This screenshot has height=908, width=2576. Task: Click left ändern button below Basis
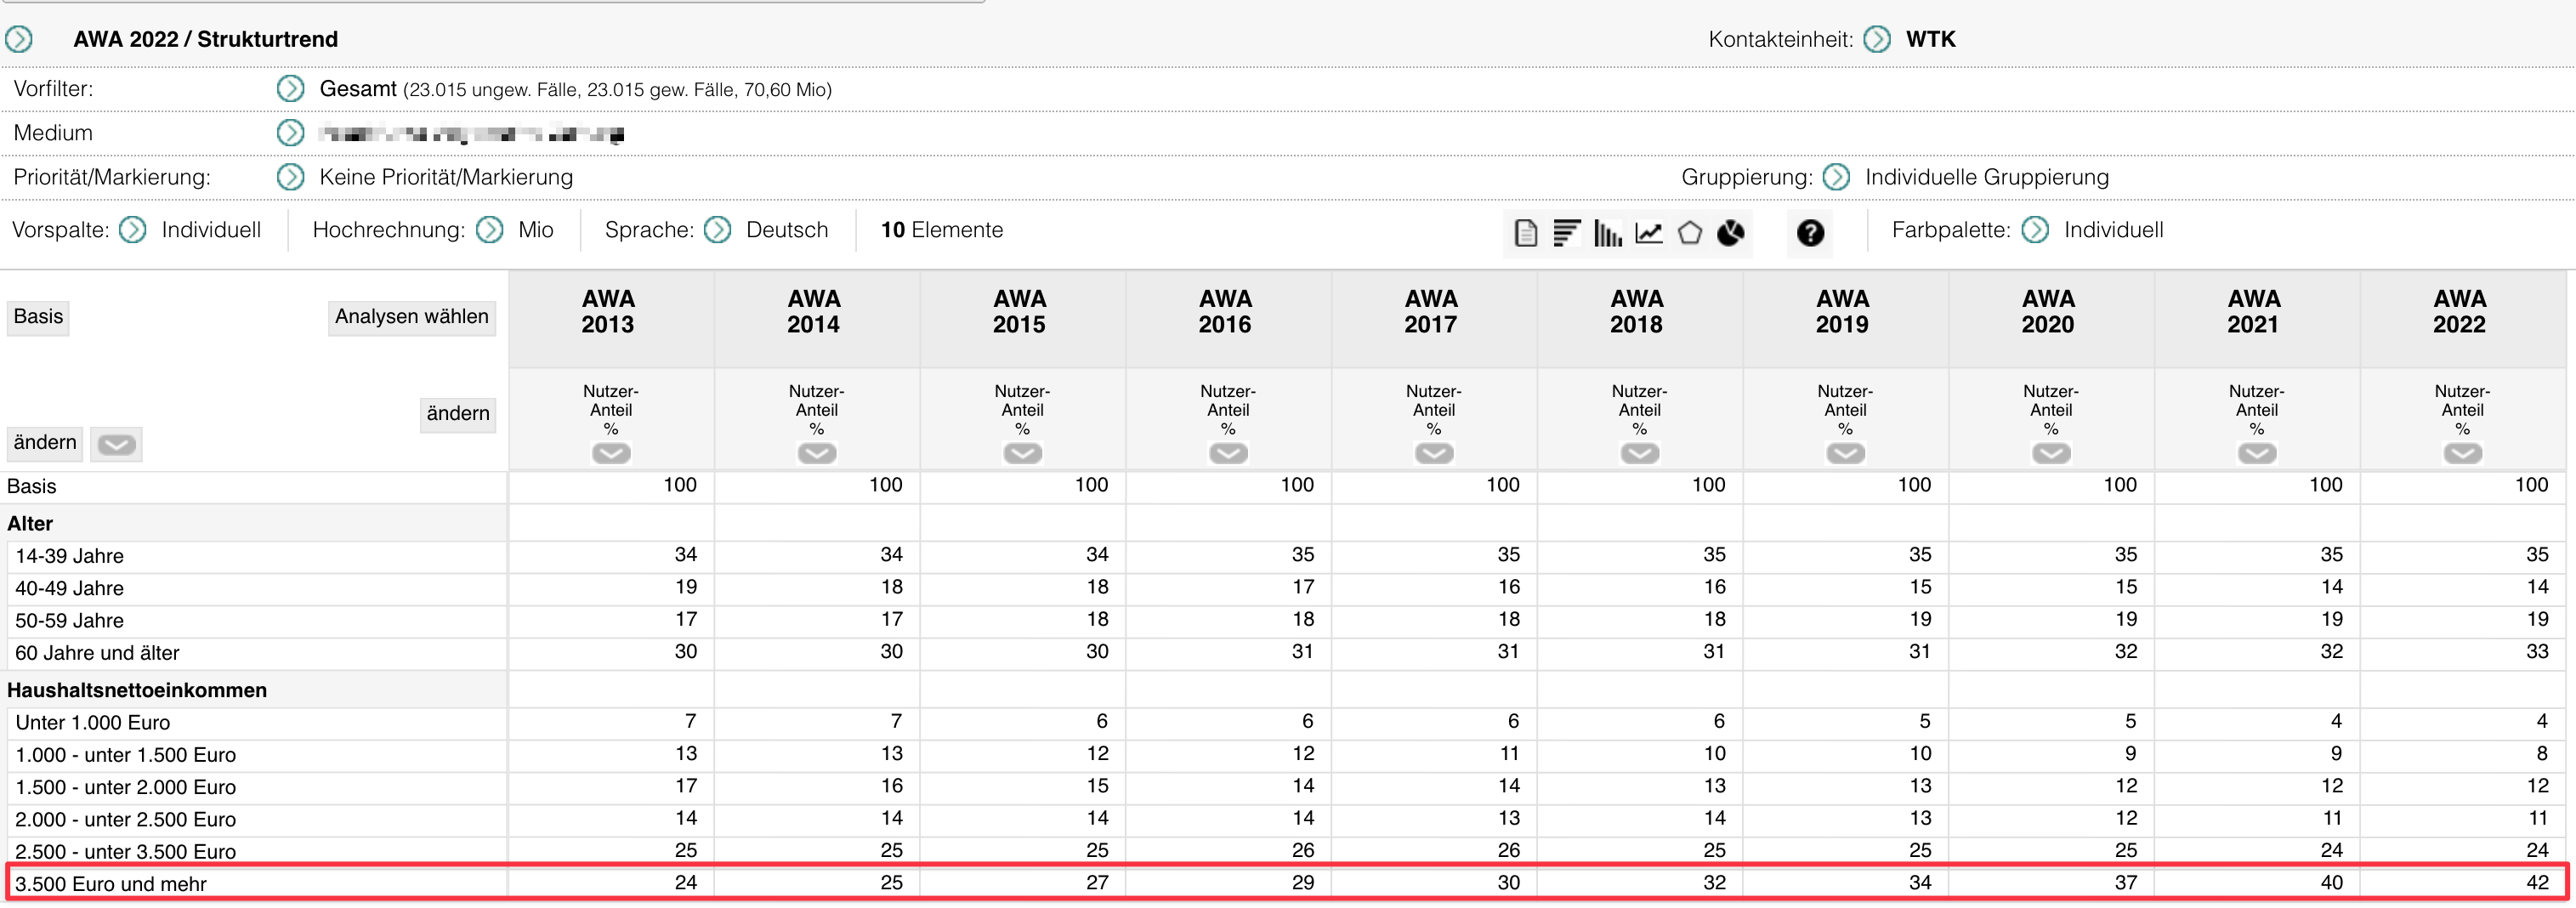(45, 443)
